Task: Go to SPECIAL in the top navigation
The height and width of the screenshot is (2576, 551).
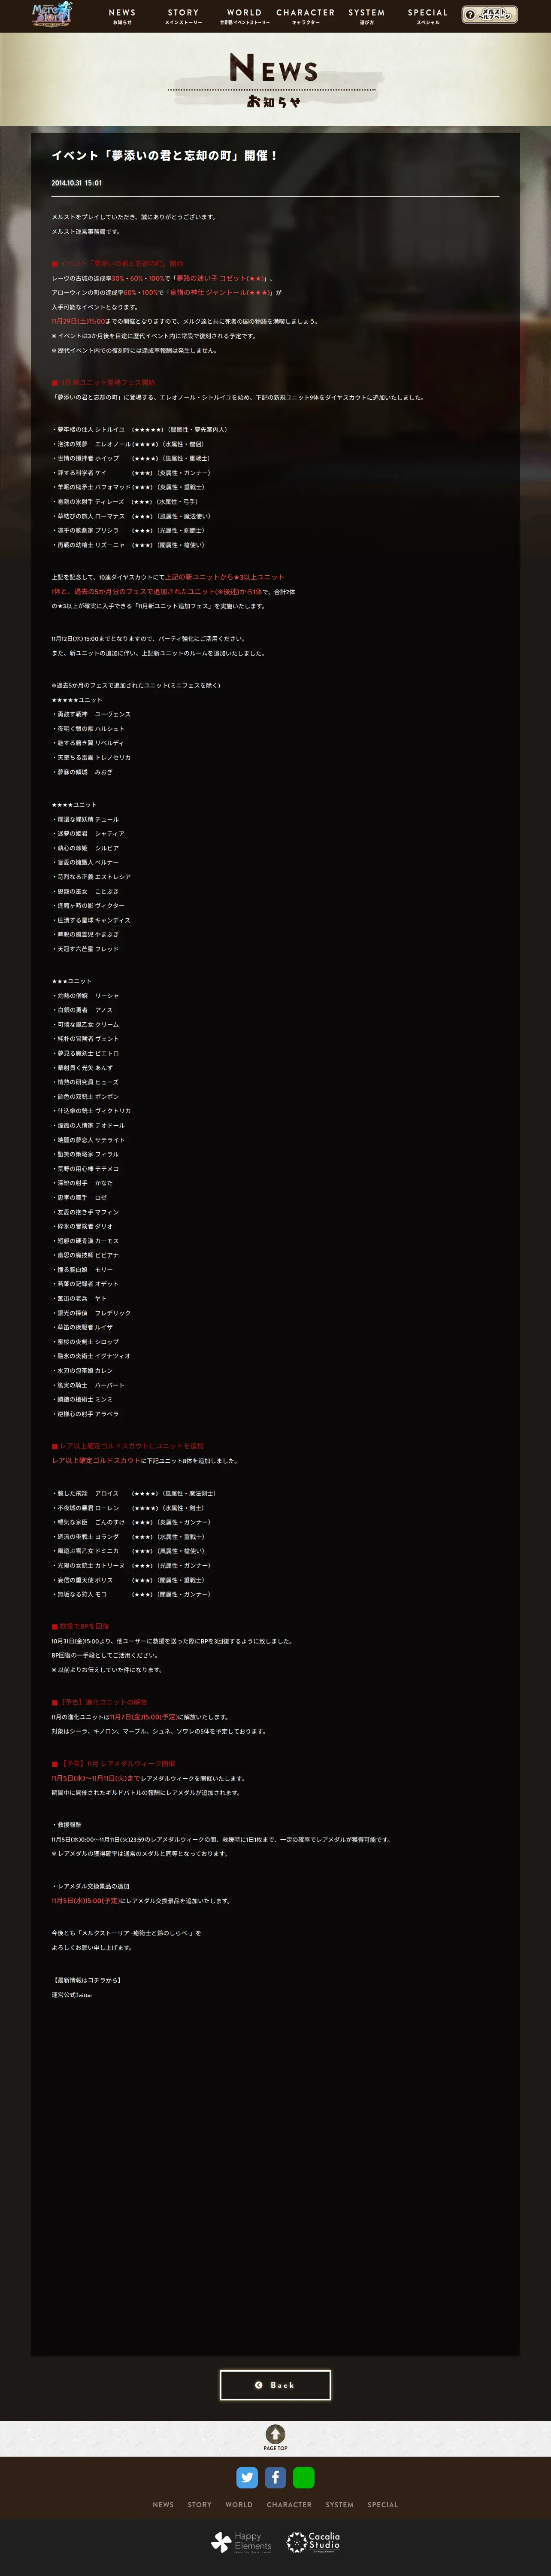Action: (428, 16)
